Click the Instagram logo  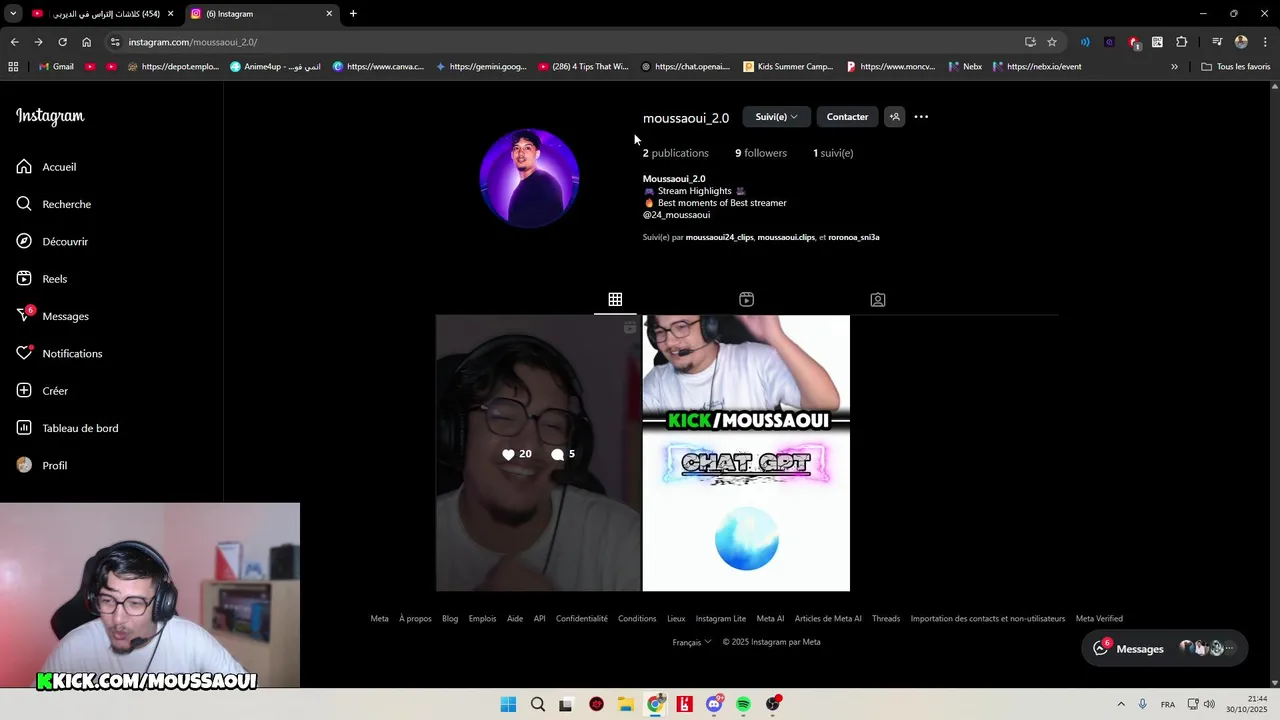click(x=50, y=116)
